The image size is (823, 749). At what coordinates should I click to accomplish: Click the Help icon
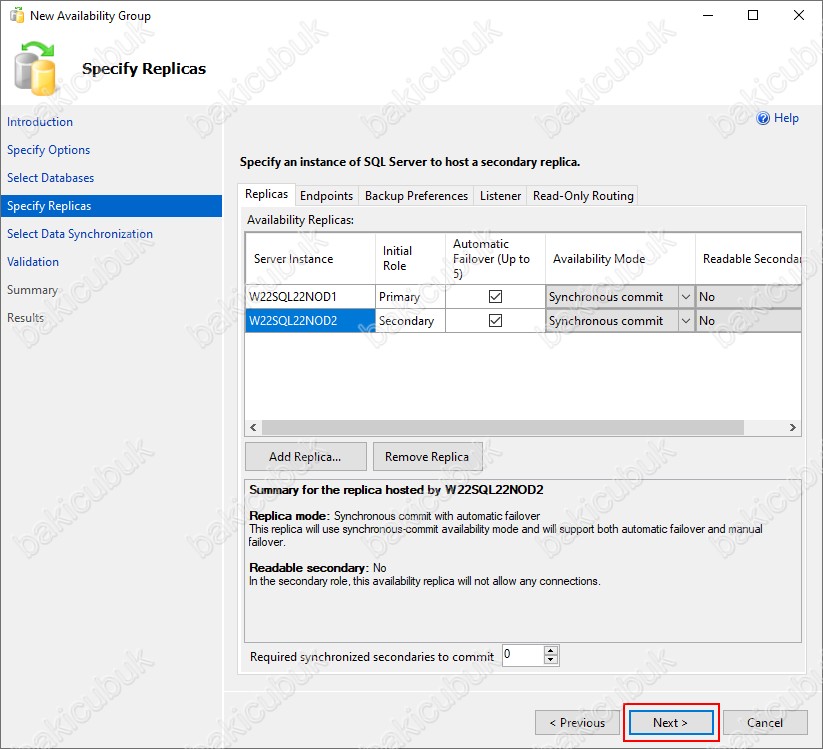pos(763,118)
